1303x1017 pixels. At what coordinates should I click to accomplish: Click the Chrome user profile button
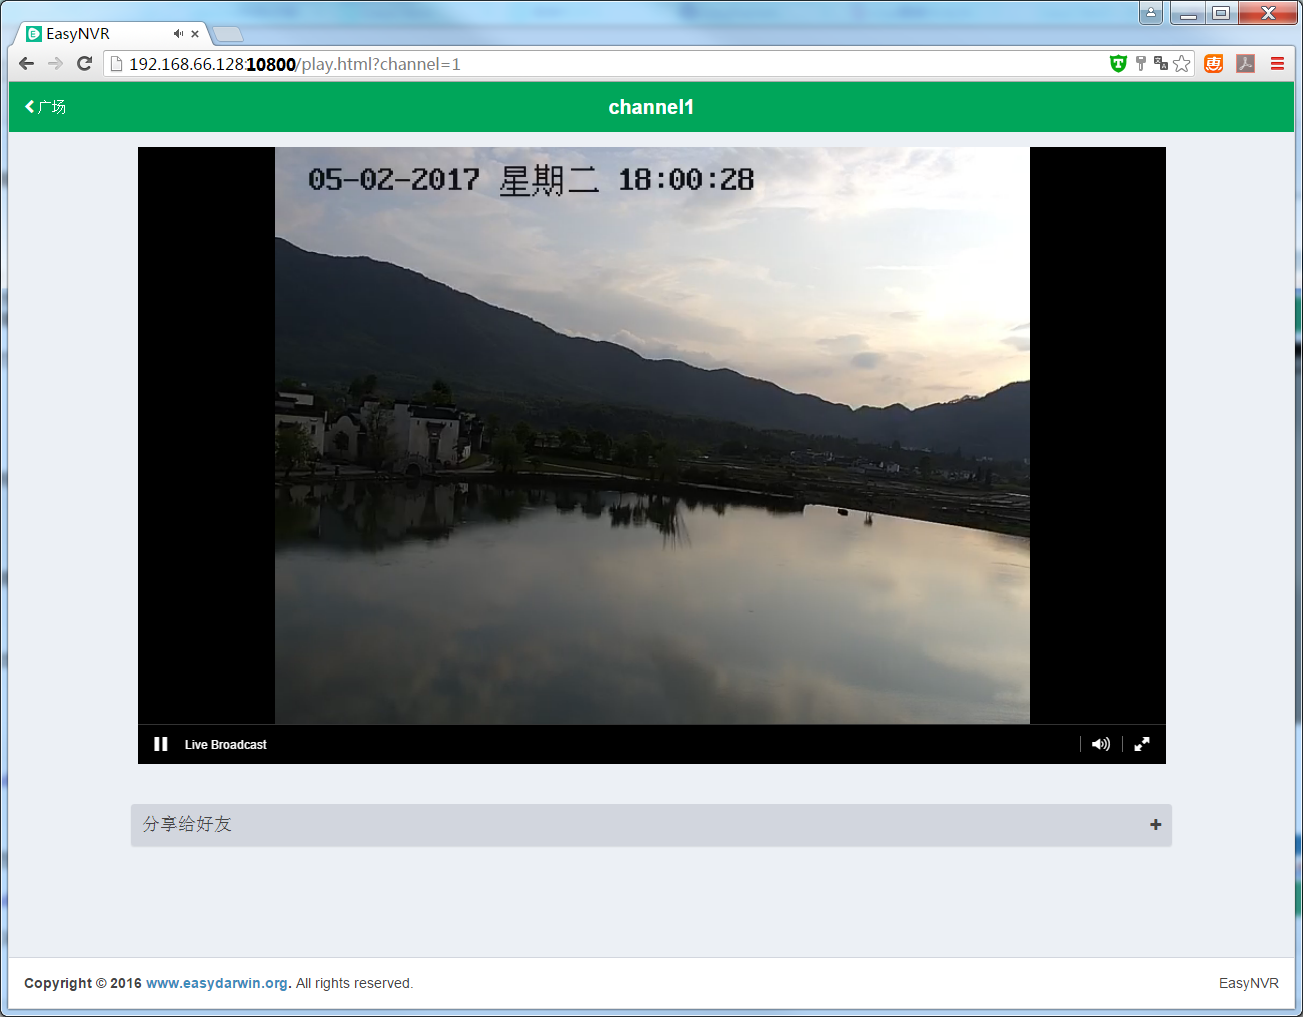(1151, 13)
